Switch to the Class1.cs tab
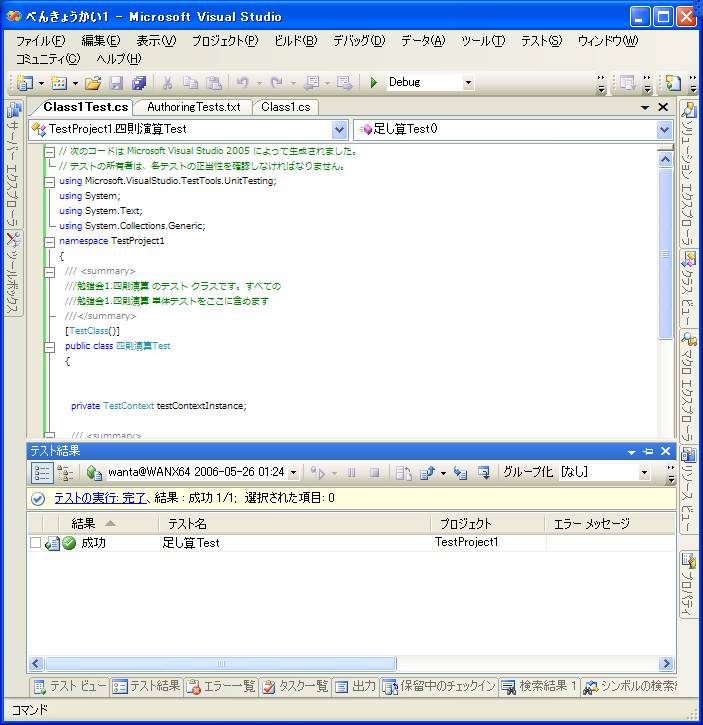This screenshot has height=725, width=703. pyautogui.click(x=285, y=107)
